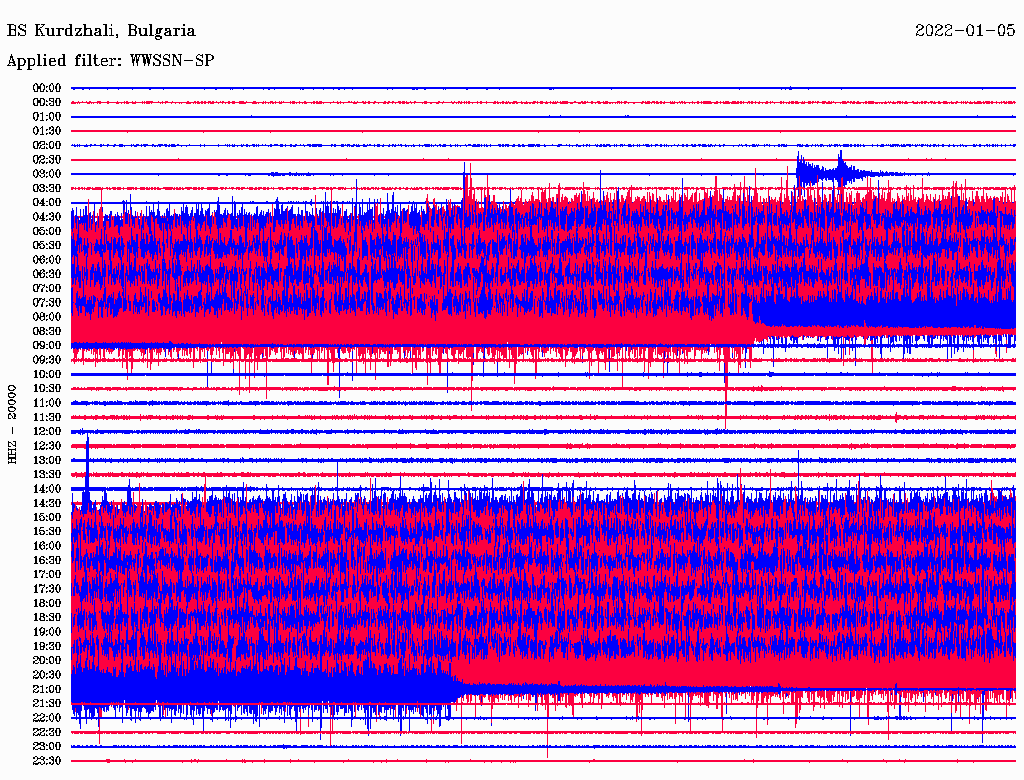Click the date 2022-01-05
1024x780 pixels.
coord(964,31)
